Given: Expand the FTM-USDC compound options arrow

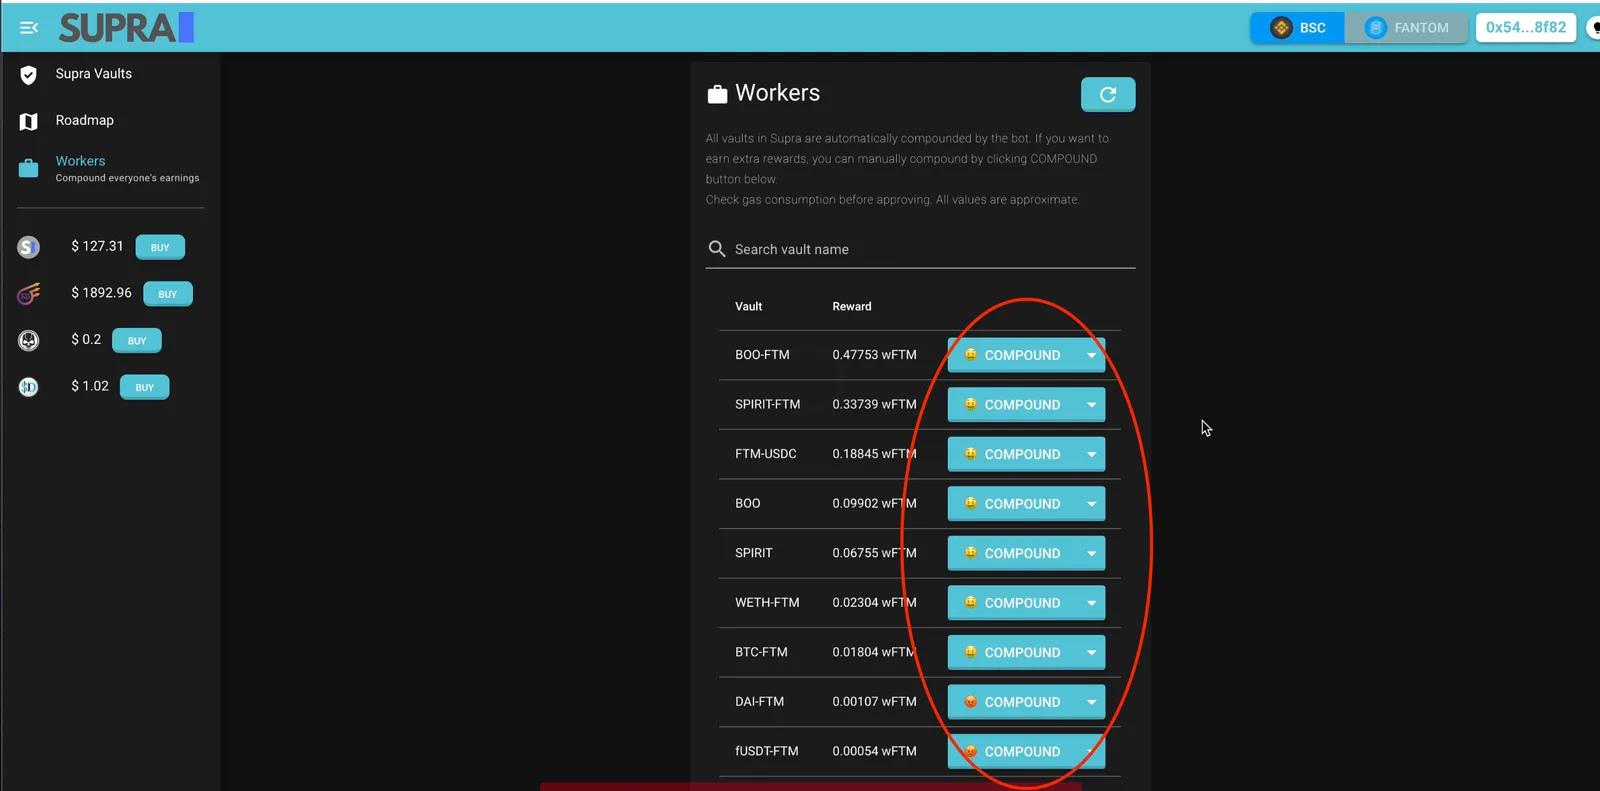Looking at the screenshot, I should tap(1091, 454).
